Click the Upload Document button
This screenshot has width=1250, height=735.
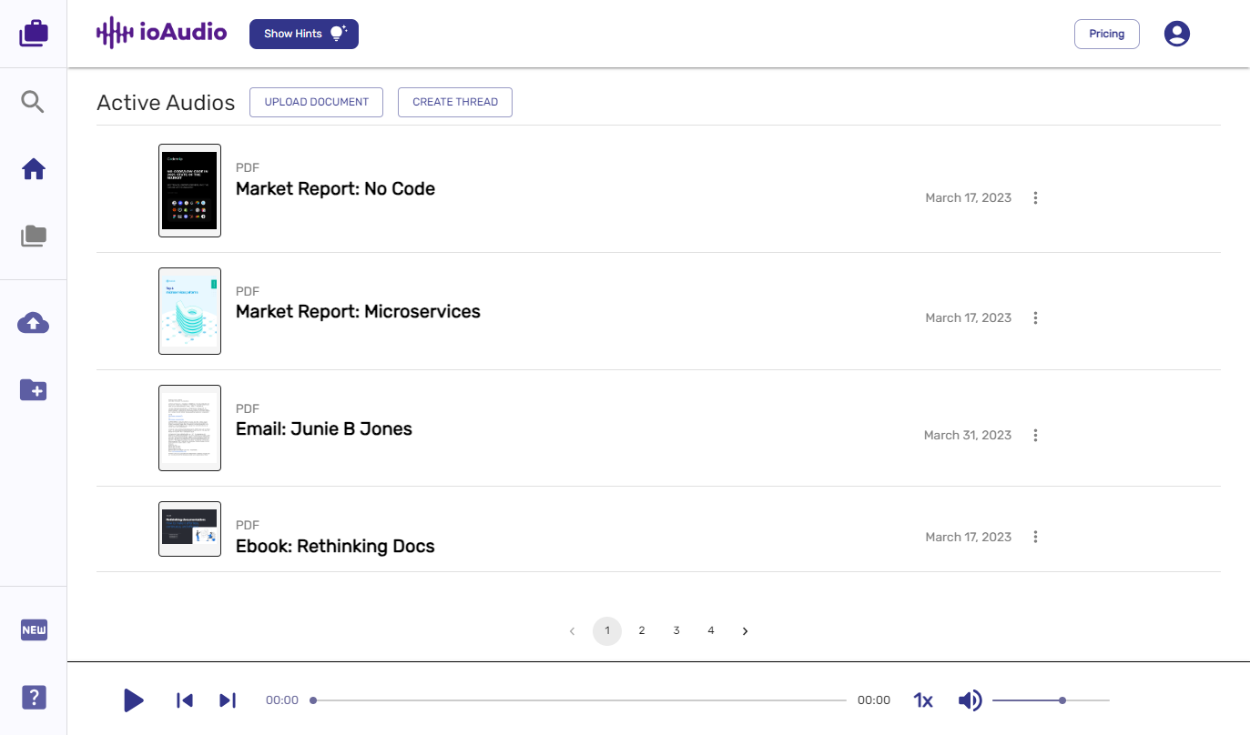tap(316, 102)
